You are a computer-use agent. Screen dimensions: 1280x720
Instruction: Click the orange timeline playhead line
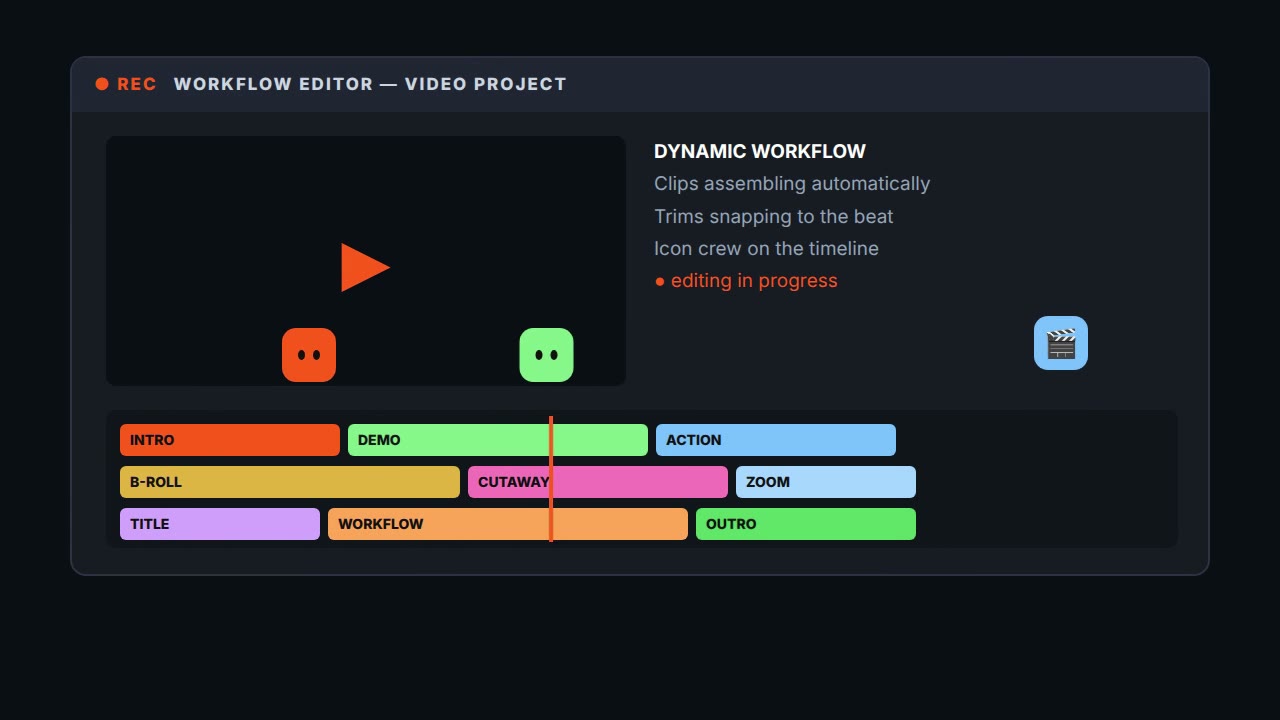551,479
